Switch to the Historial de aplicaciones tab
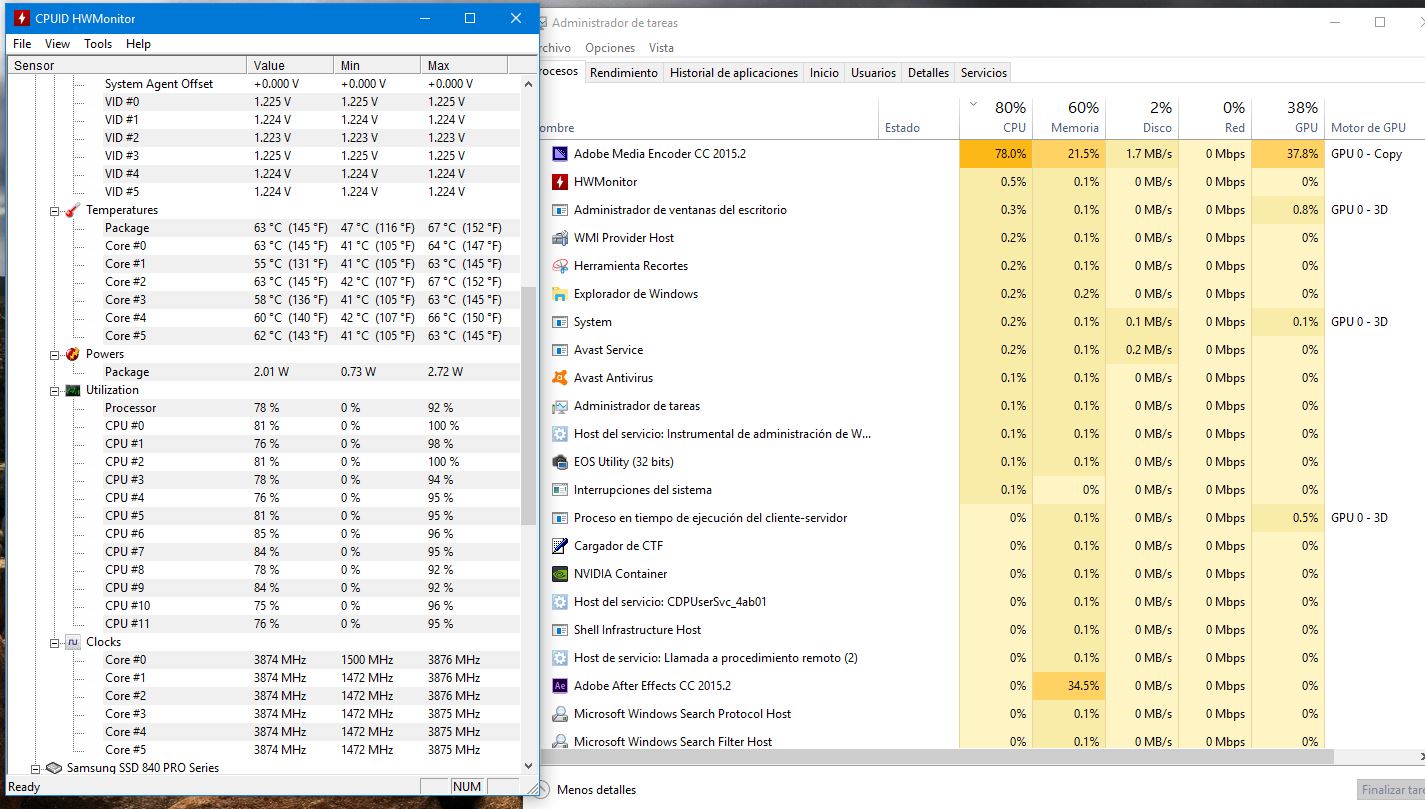Image resolution: width=1425 pixels, height=809 pixels. pyautogui.click(x=734, y=73)
